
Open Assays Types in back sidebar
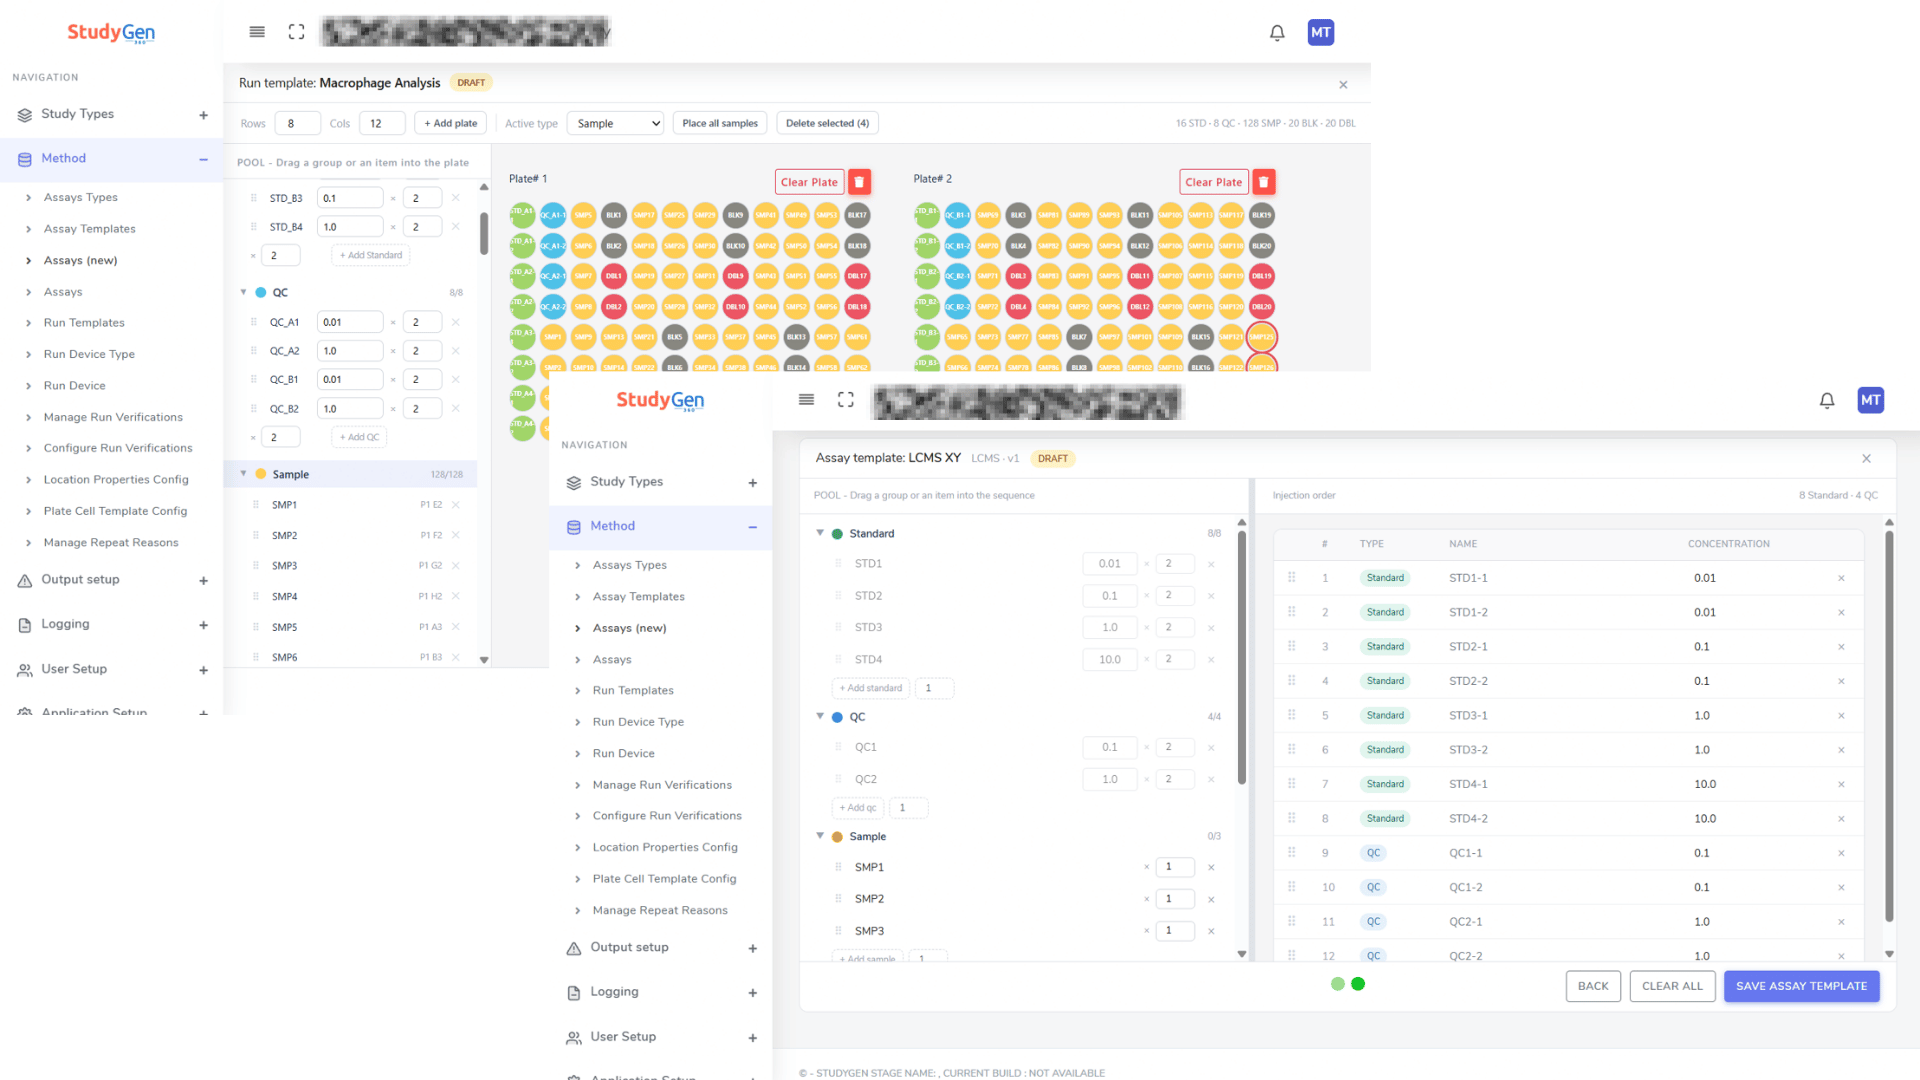coord(80,197)
